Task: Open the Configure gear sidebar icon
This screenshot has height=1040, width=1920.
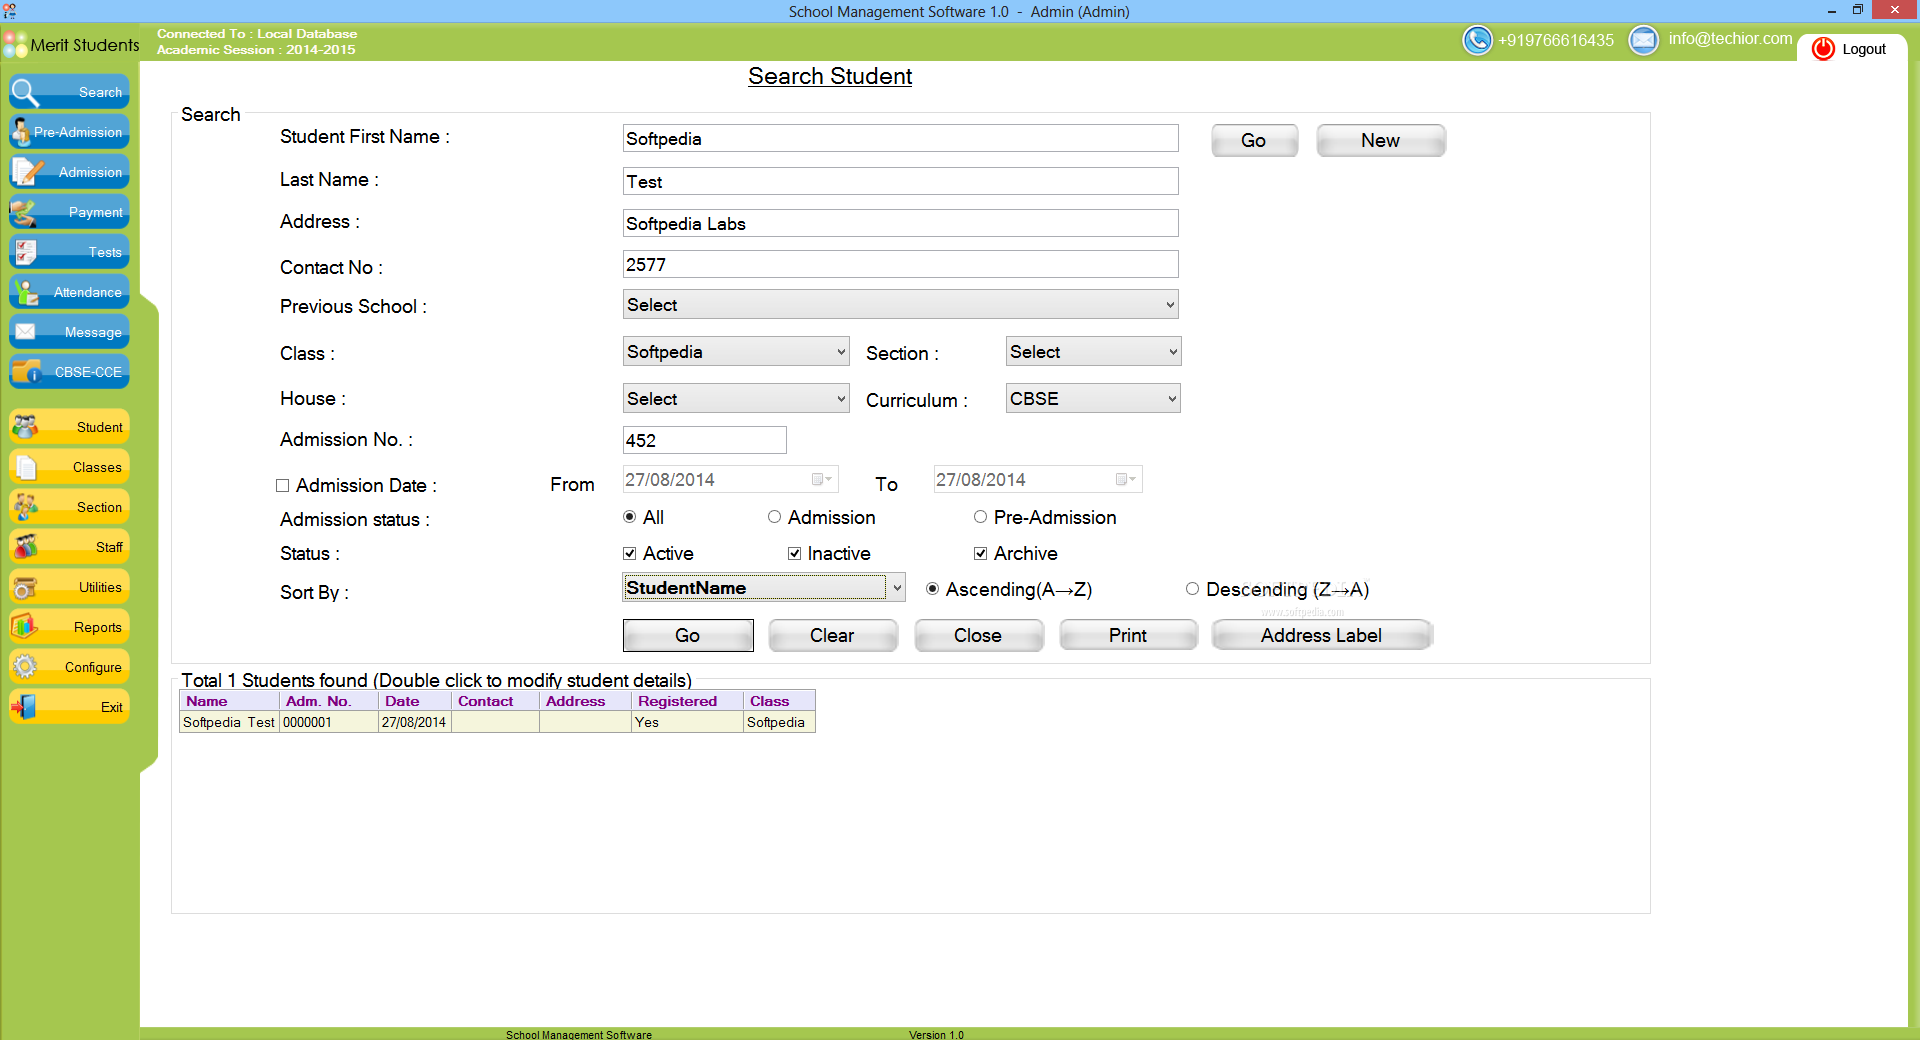Action: pos(25,667)
